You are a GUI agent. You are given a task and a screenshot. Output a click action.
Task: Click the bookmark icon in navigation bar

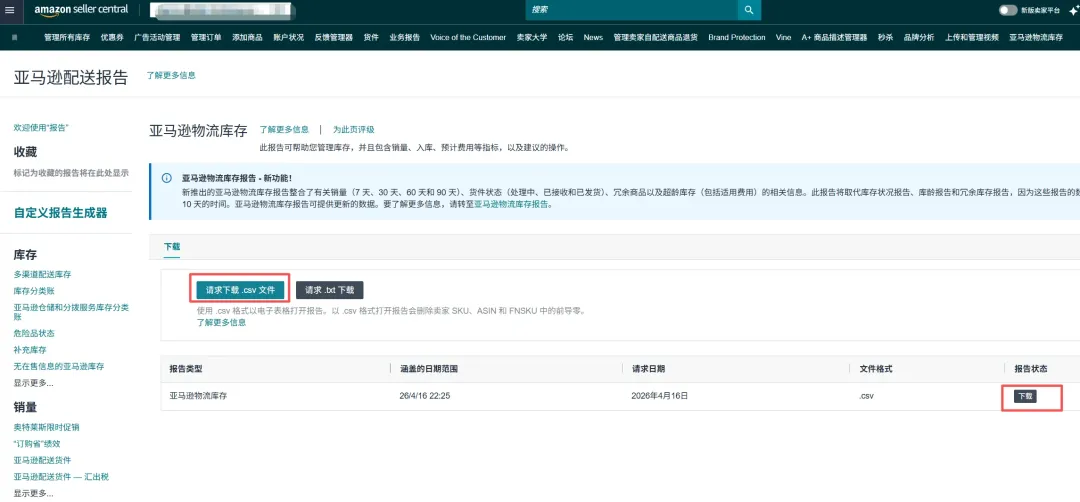[15, 38]
